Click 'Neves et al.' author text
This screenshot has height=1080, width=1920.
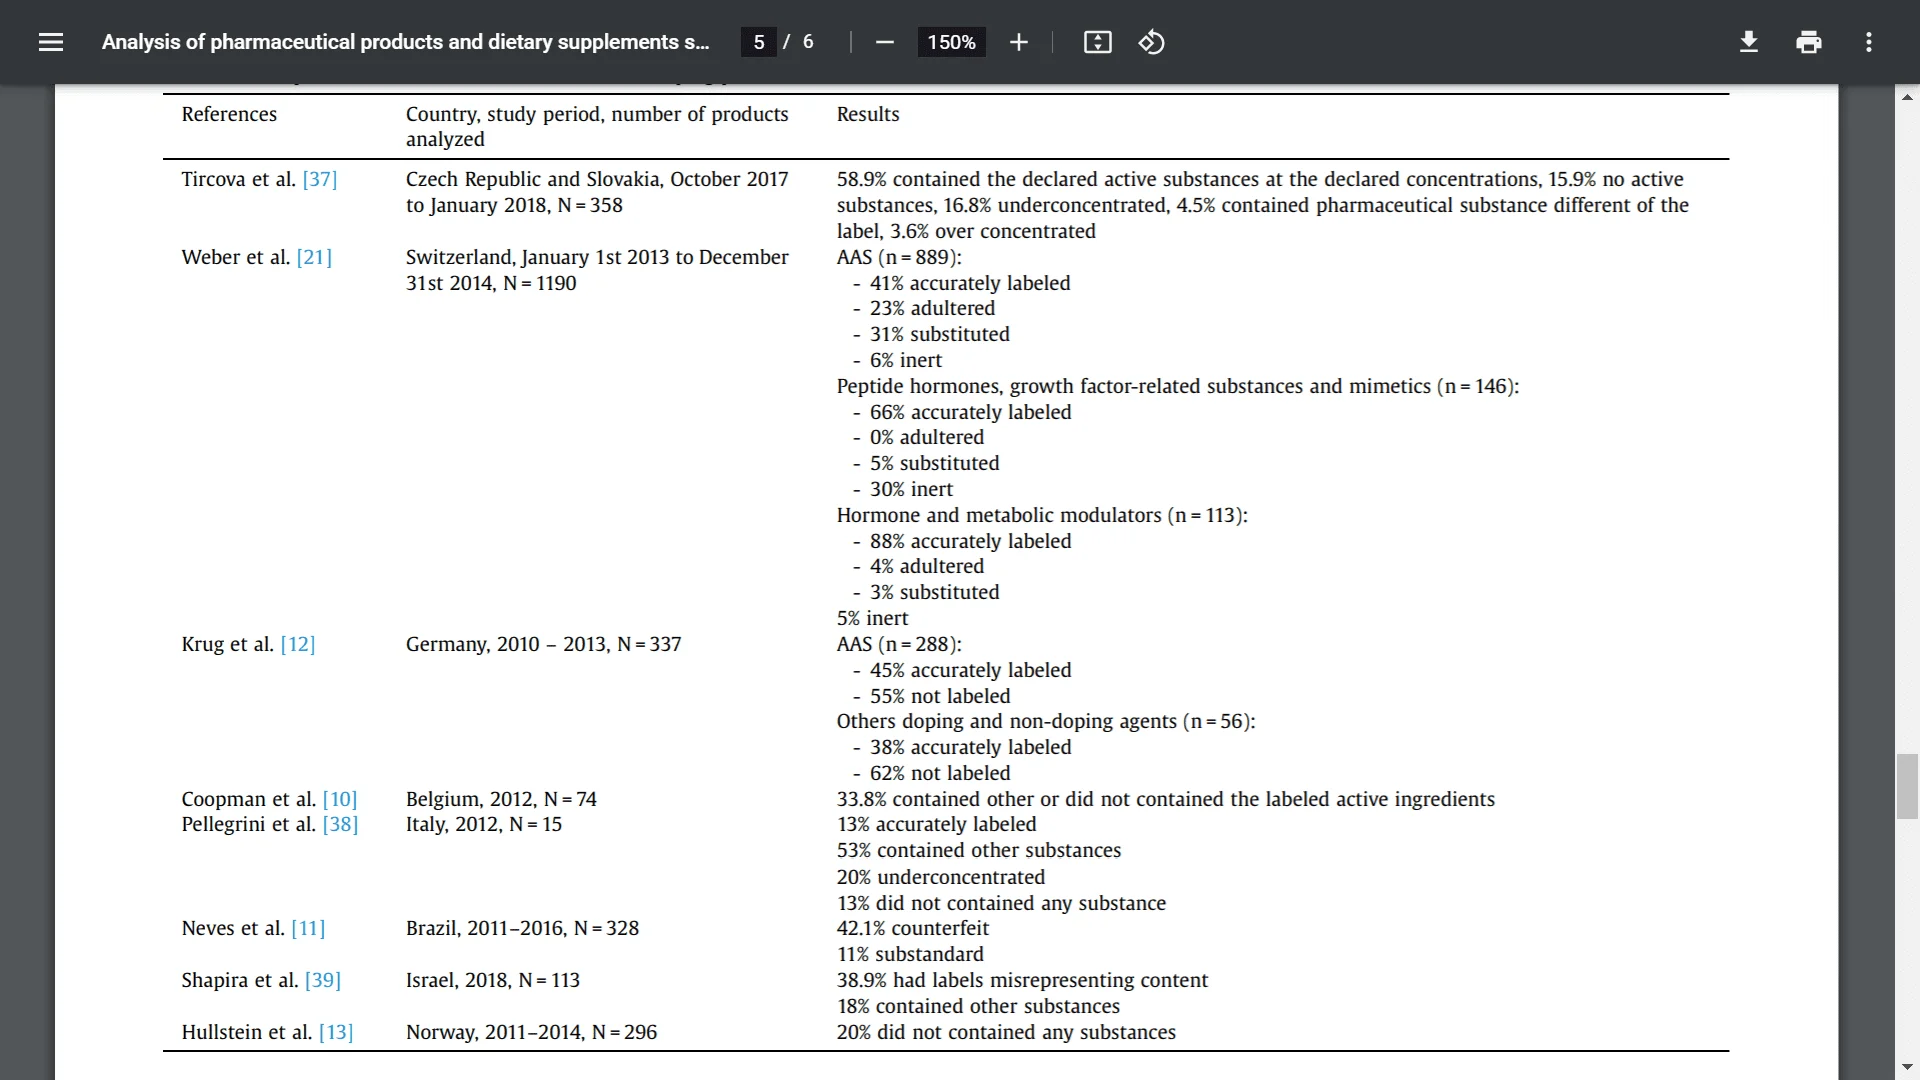click(233, 928)
